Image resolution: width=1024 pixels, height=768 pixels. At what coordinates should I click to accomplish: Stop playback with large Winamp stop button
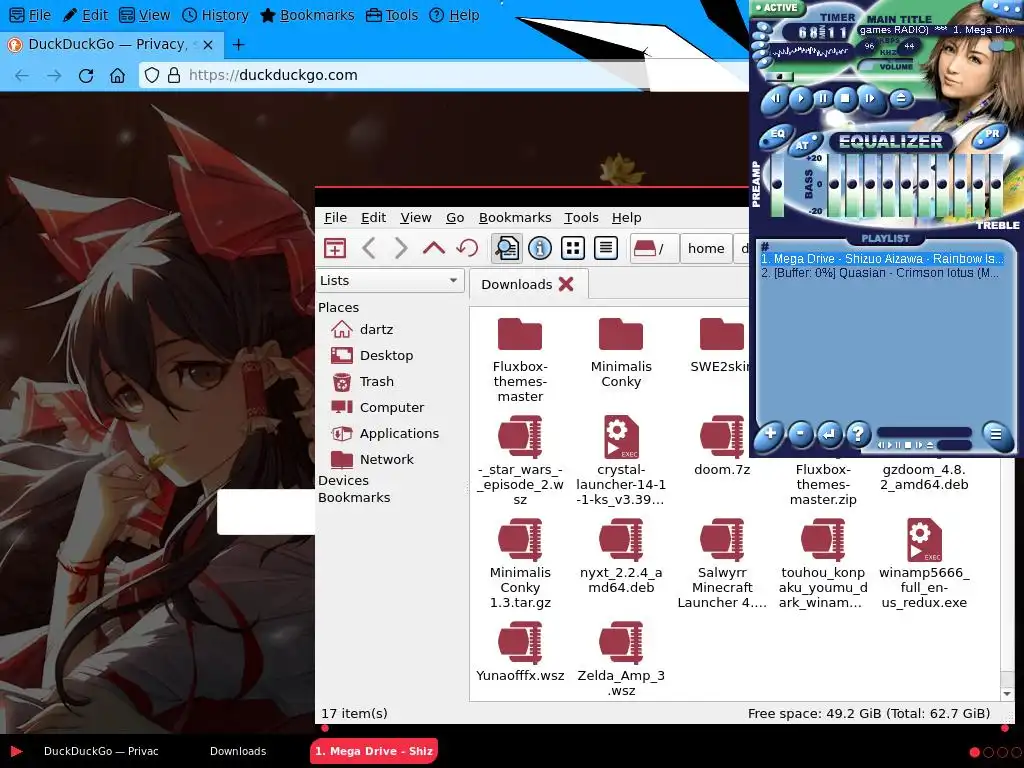tap(846, 99)
